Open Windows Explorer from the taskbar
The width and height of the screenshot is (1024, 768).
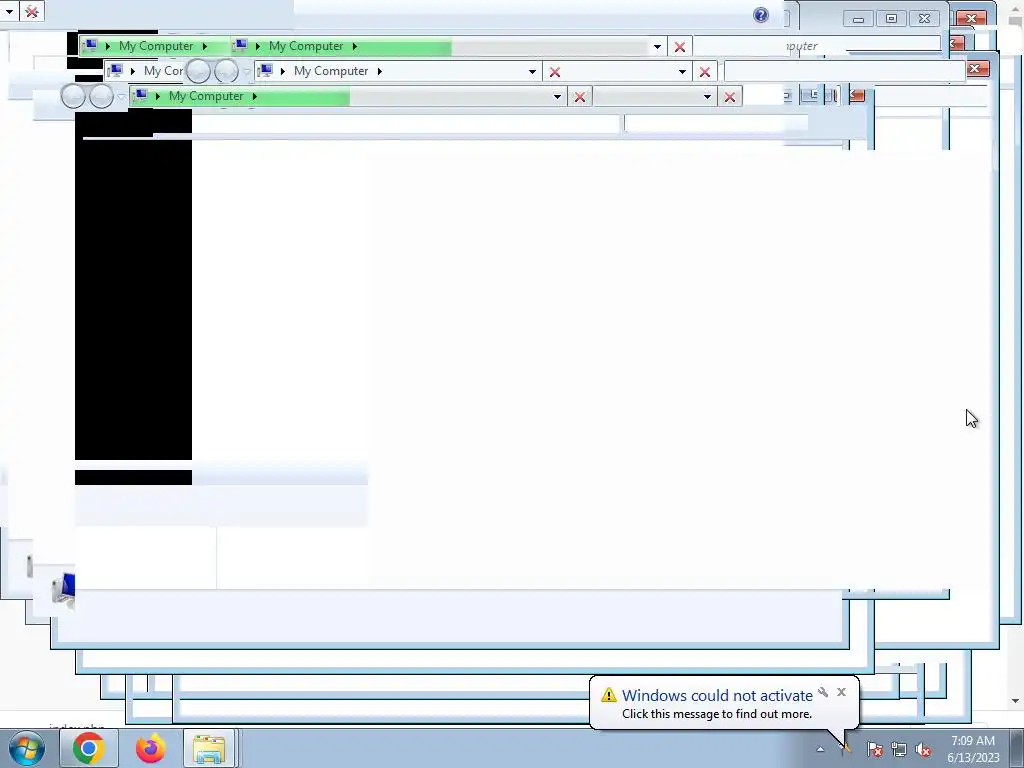click(209, 748)
